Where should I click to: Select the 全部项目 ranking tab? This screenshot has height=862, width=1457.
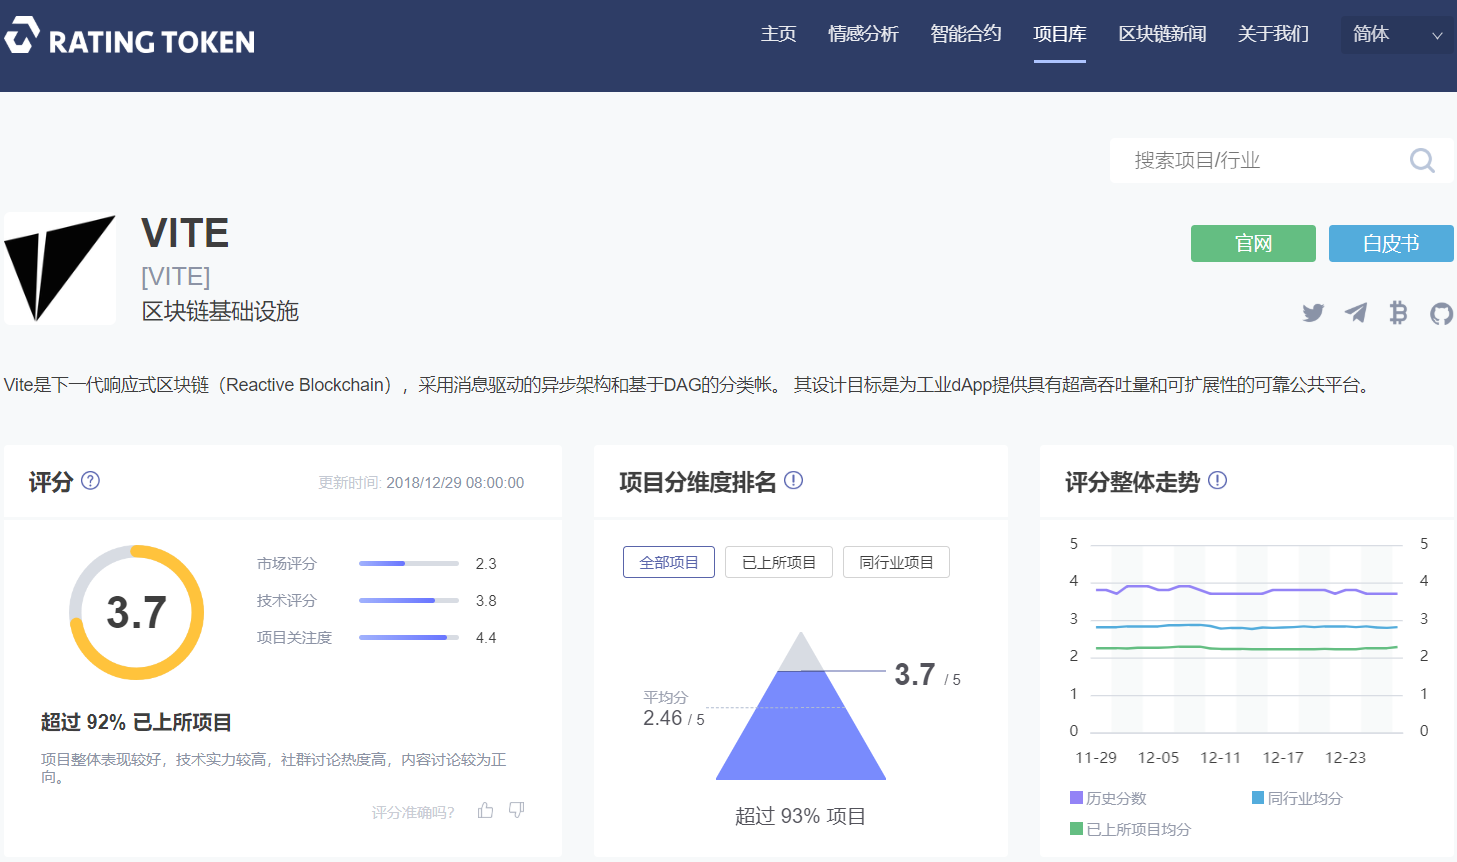(x=669, y=562)
